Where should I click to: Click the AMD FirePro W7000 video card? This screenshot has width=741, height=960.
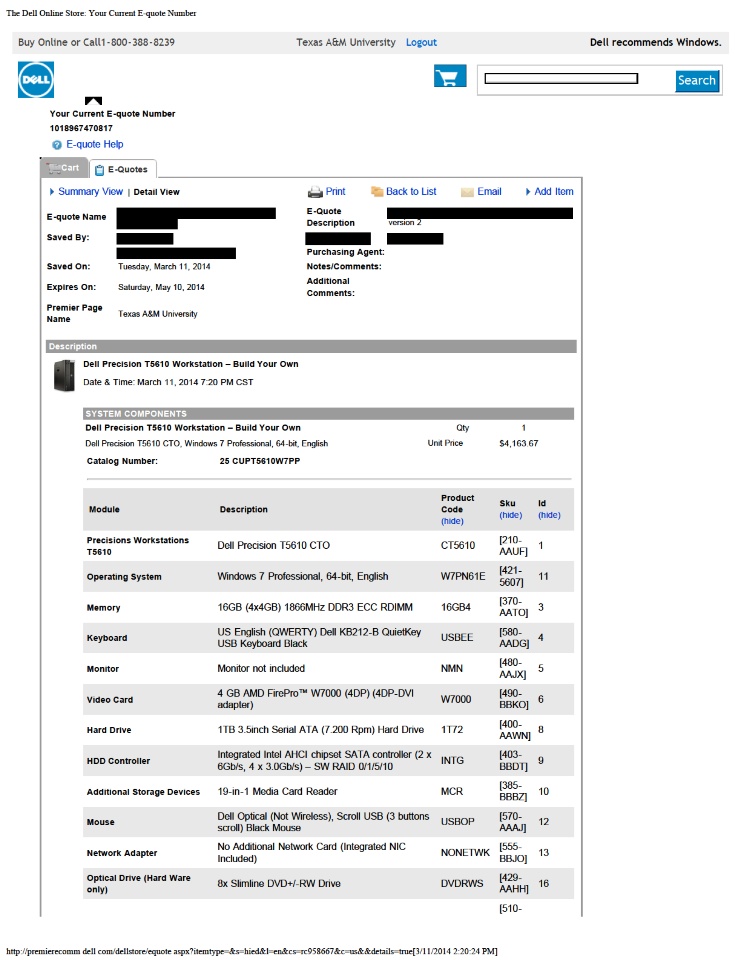pyautogui.click(x=315, y=699)
